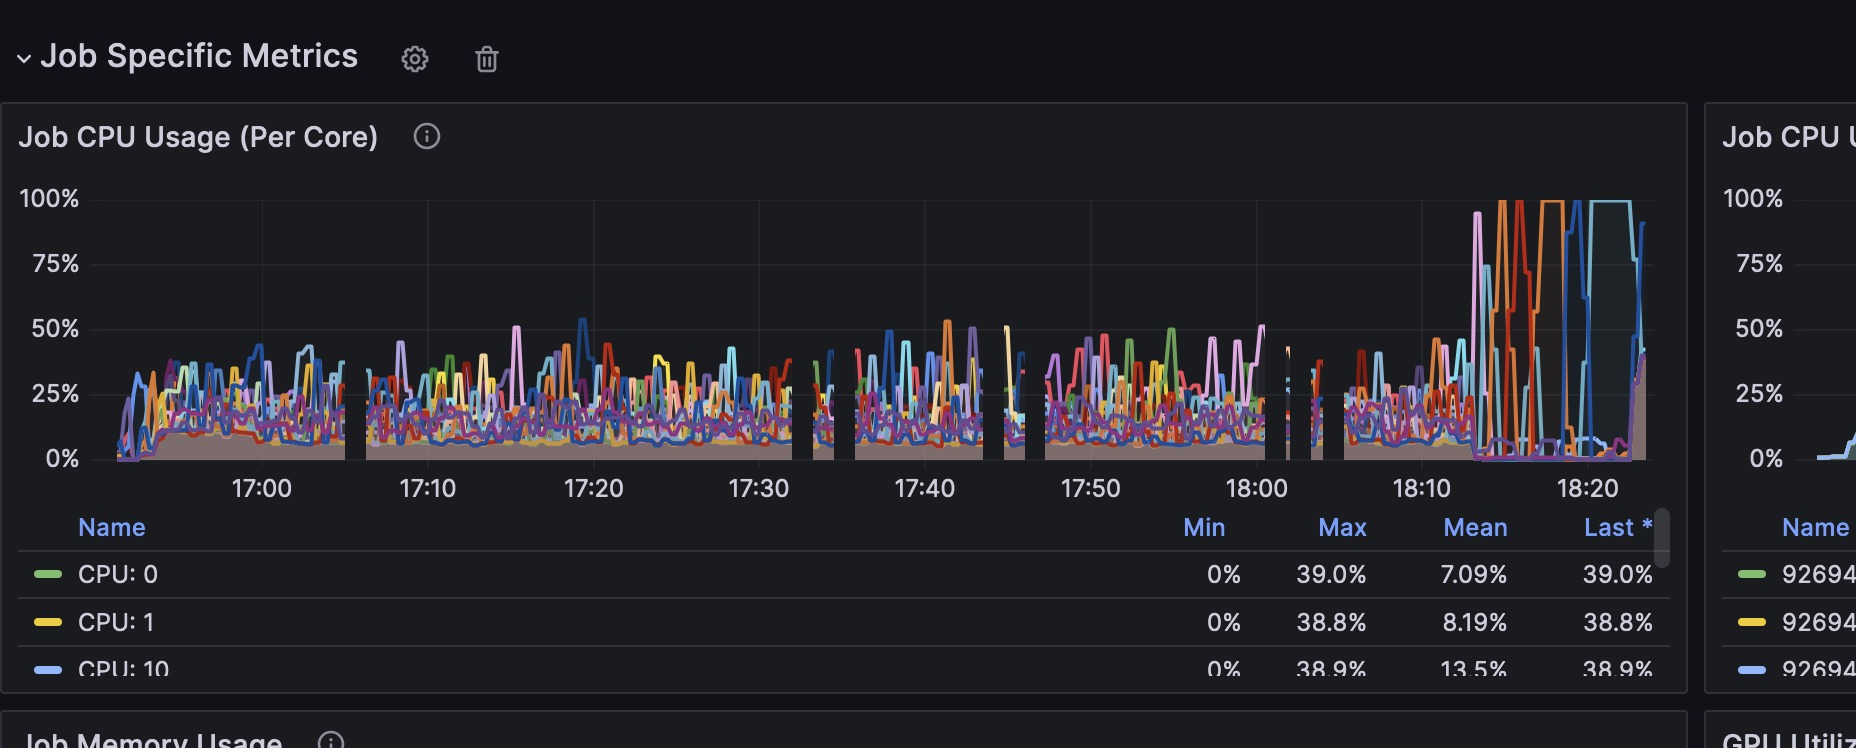1856x748 pixels.
Task: Click the 17:00 time axis label
Action: pos(262,488)
